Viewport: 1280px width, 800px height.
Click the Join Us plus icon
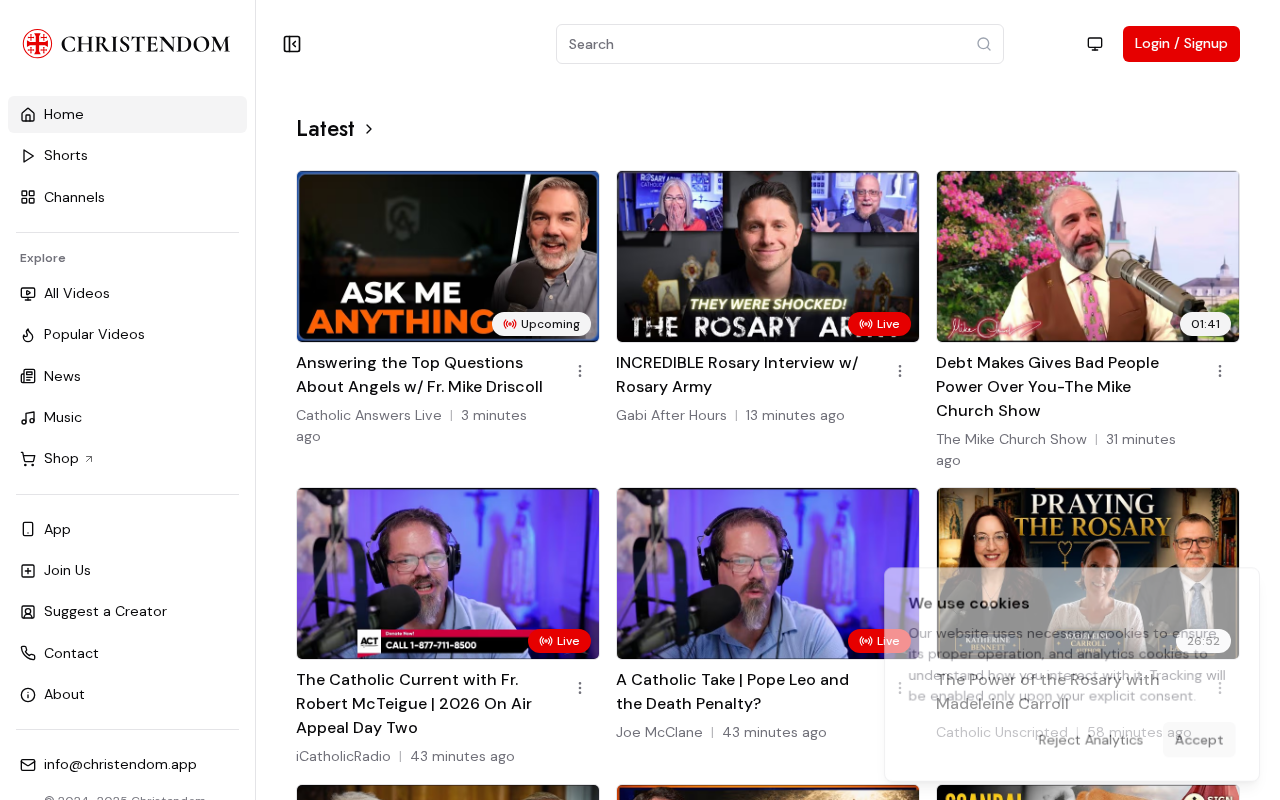point(28,570)
